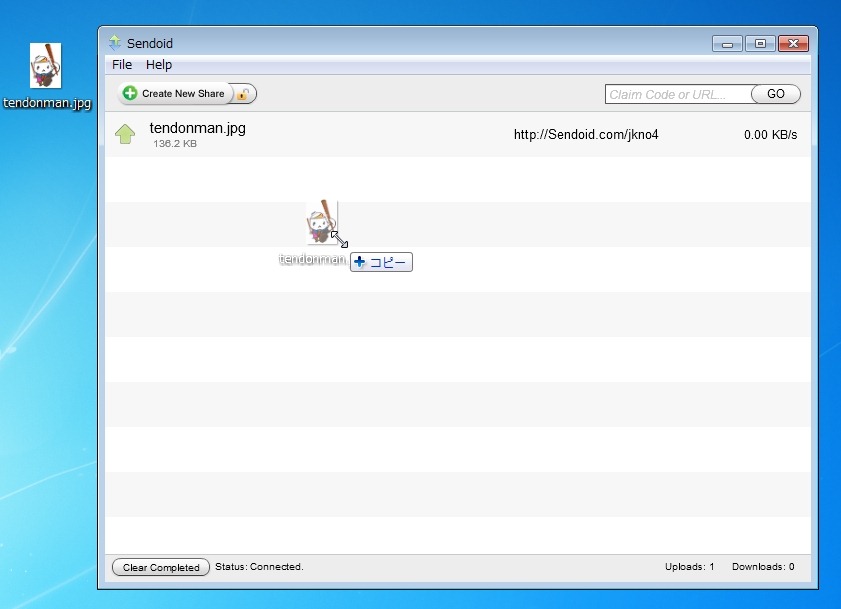Minimize the Sendoid window

(727, 43)
